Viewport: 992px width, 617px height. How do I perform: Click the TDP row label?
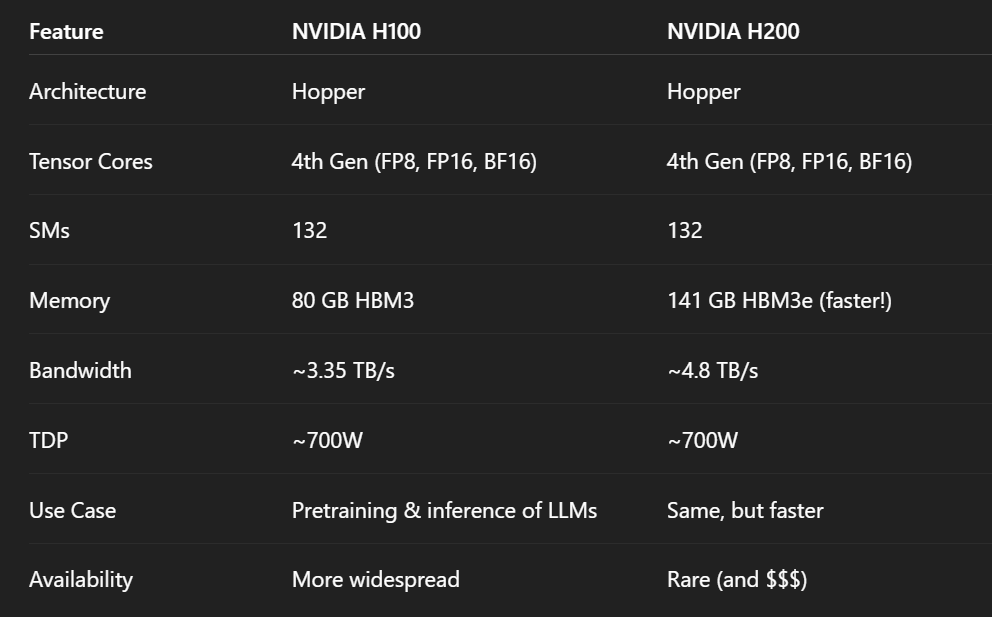48,440
